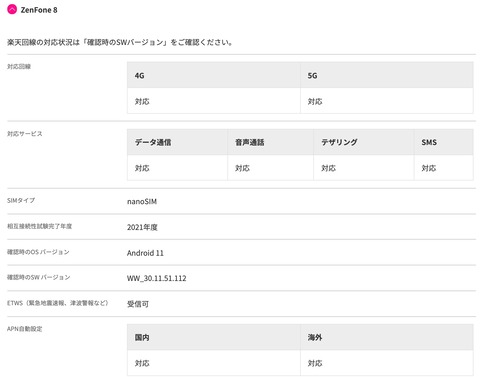Click the 確認時のSWバージョン label
480x377 pixels.
(x=39, y=277)
